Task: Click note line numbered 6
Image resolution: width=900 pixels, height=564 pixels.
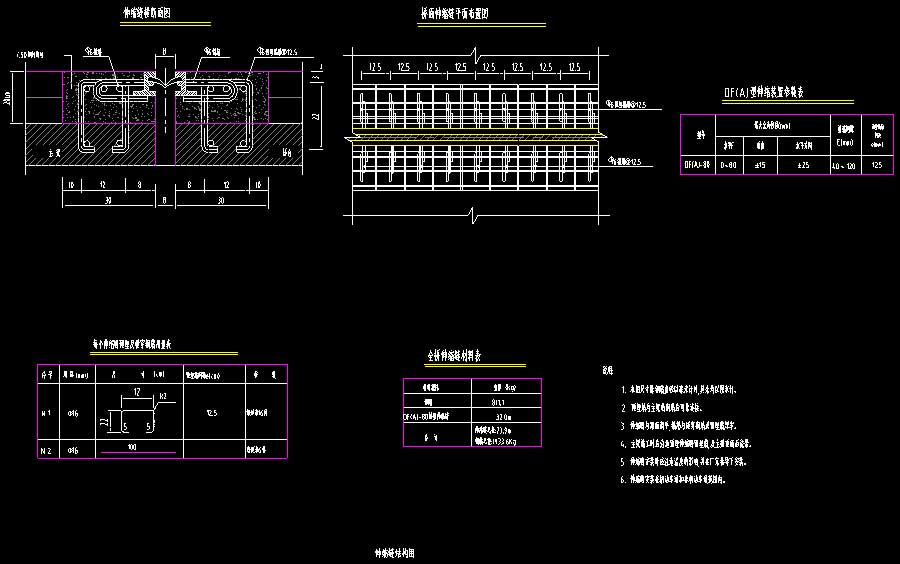Action: coord(673,479)
